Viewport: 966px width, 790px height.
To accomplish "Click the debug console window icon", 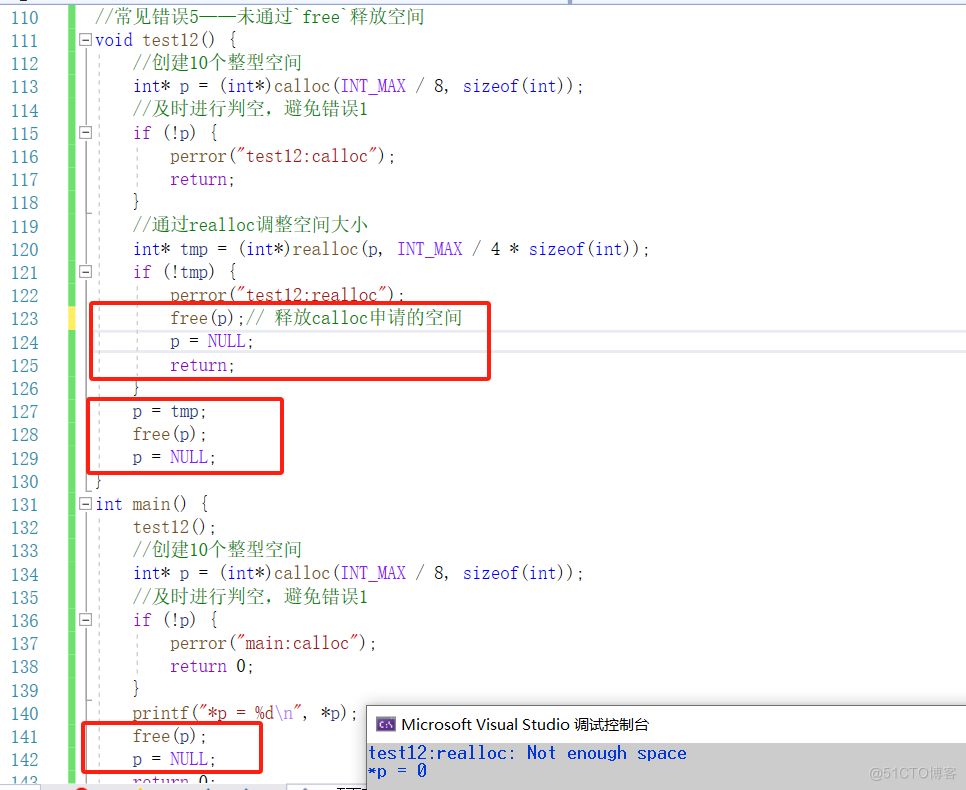I will [x=386, y=724].
